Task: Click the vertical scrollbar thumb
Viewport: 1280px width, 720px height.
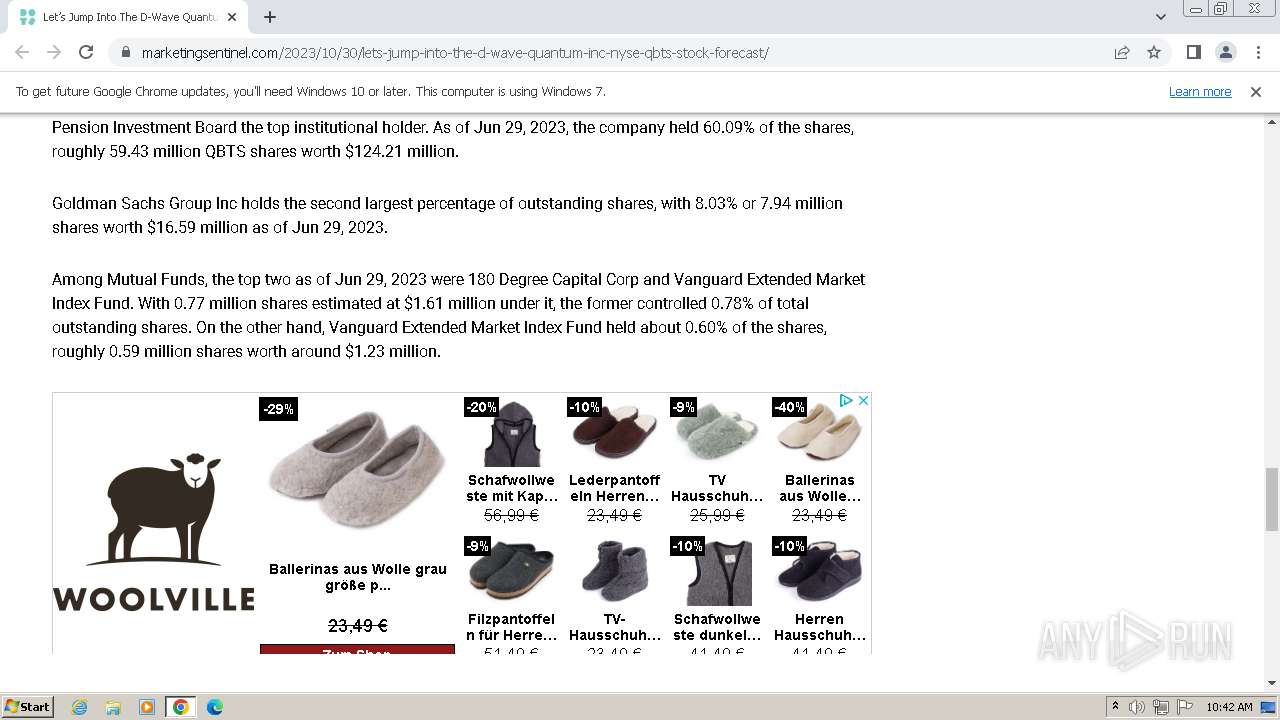Action: (1272, 499)
